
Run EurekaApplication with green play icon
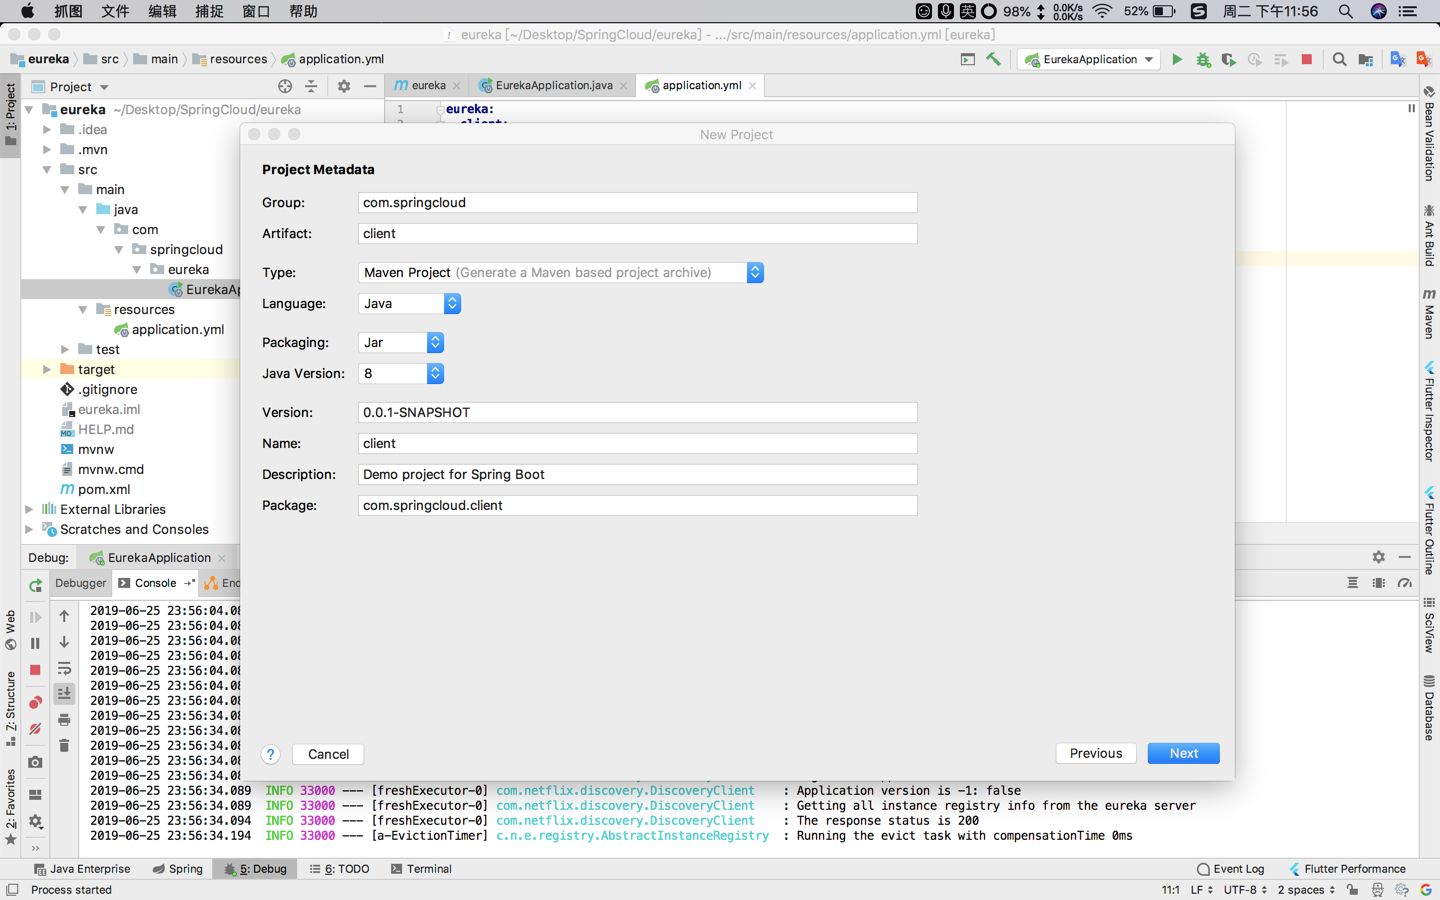(1177, 60)
